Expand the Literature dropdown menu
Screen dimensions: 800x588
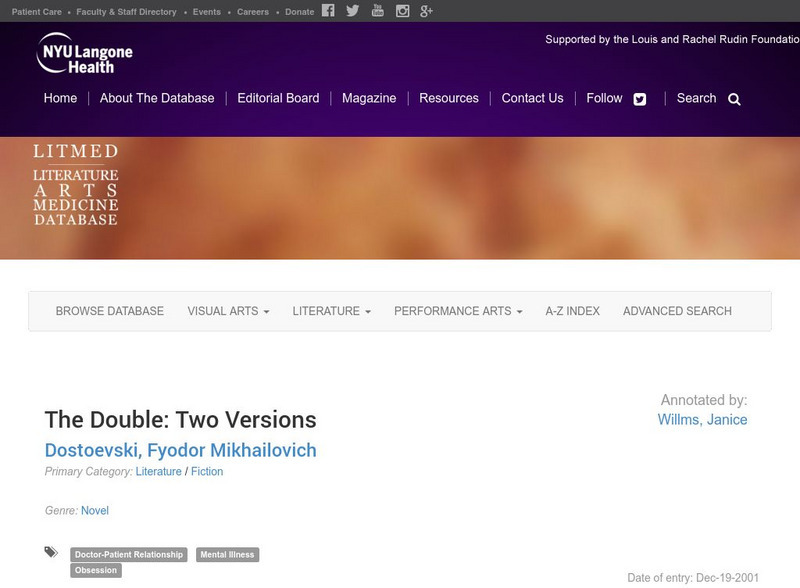[x=332, y=311]
